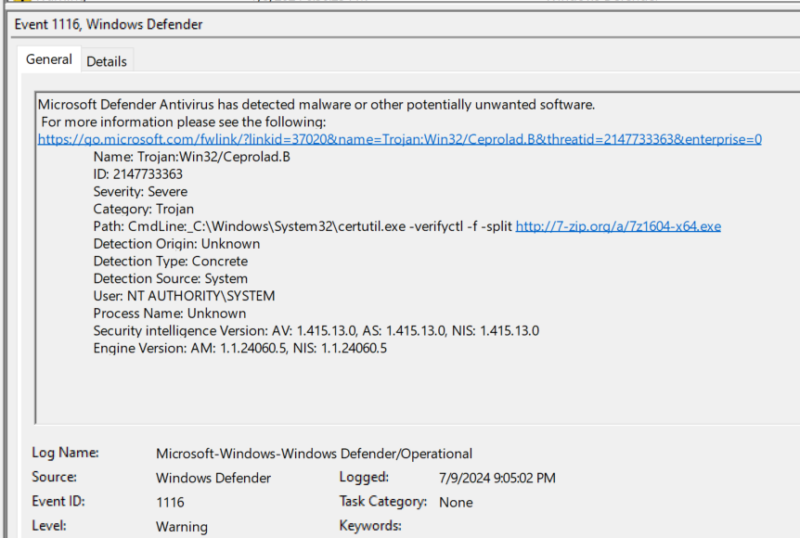The width and height of the screenshot is (800, 538).
Task: Click the Logged timestamp 7/9/2024 9:05:02 PM
Action: 497,478
